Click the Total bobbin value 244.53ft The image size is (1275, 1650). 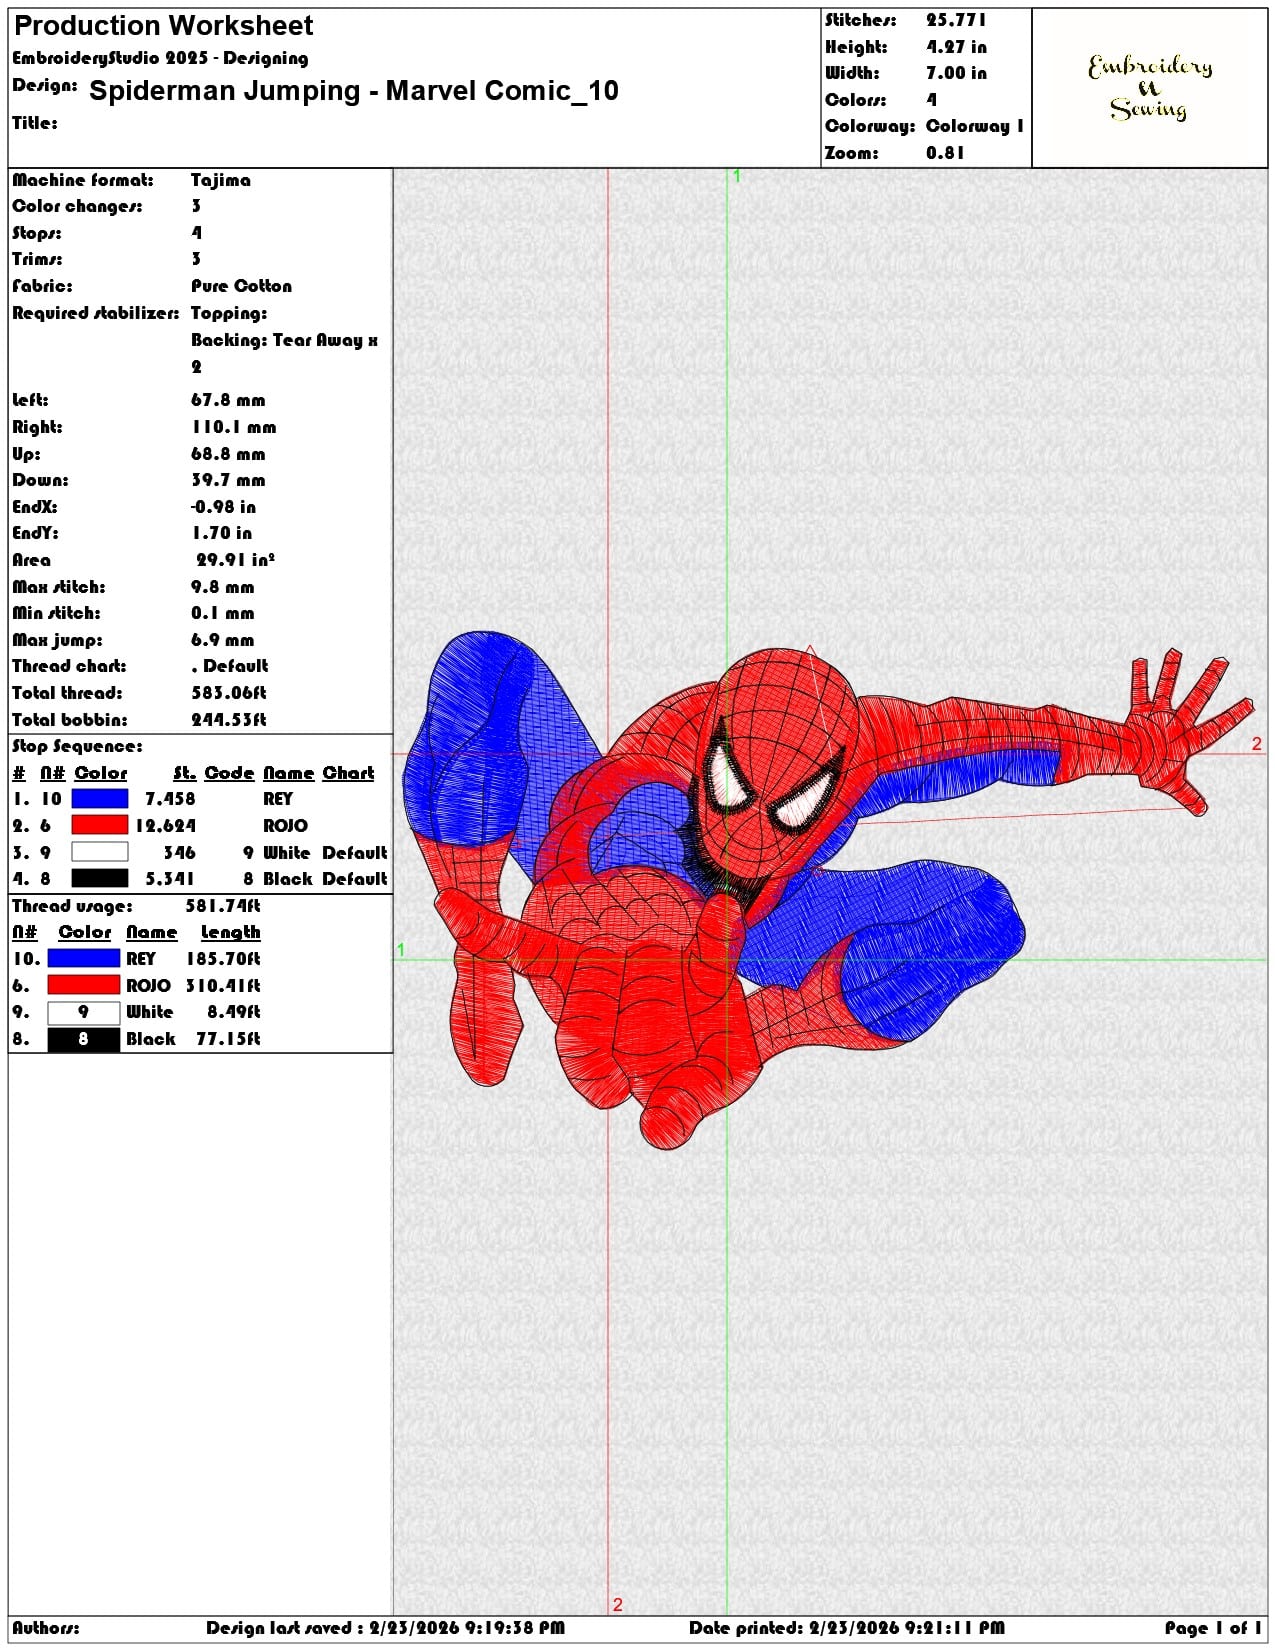(x=229, y=720)
